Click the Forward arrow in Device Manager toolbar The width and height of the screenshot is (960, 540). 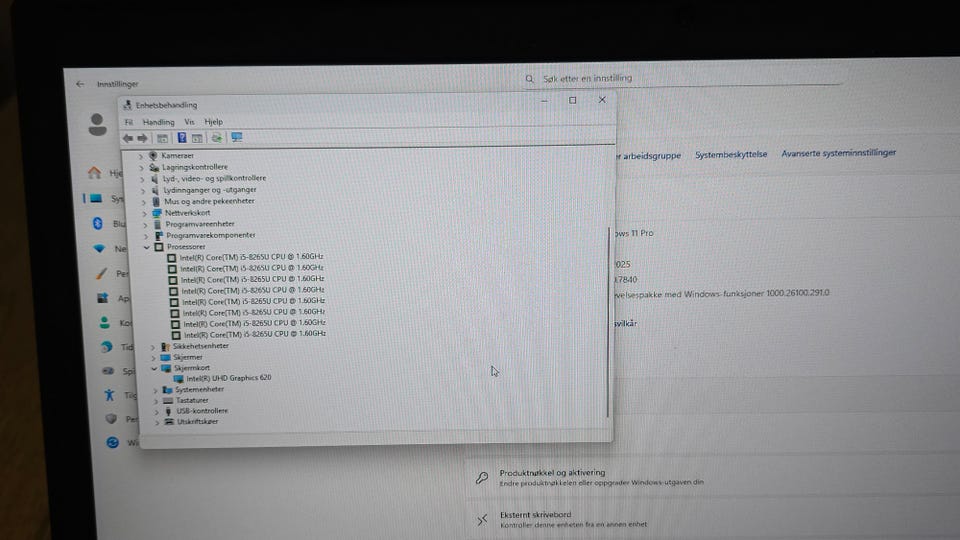(x=143, y=138)
